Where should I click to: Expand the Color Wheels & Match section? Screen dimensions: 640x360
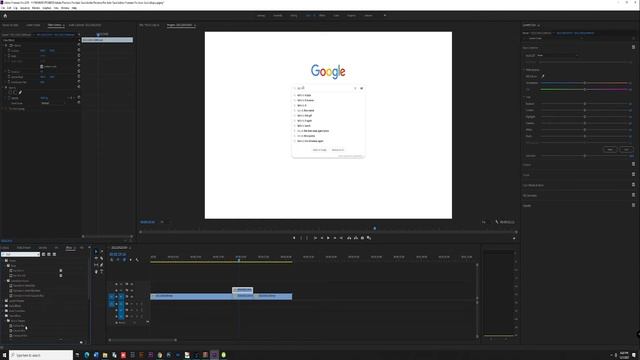[533, 185]
